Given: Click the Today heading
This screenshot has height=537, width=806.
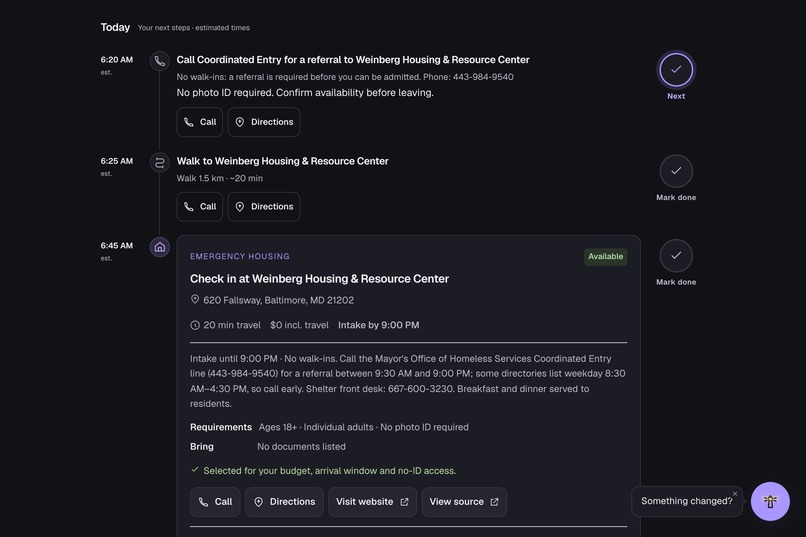Looking at the screenshot, I should click(115, 27).
